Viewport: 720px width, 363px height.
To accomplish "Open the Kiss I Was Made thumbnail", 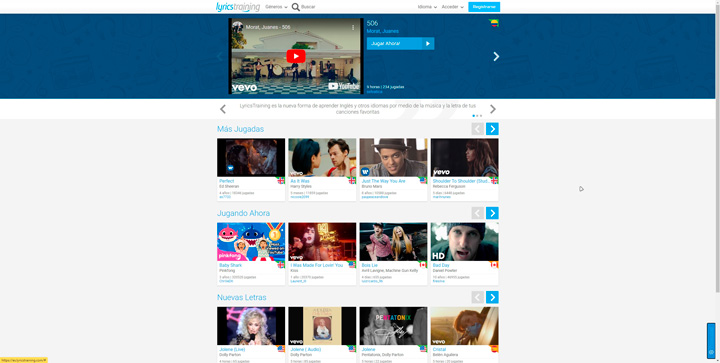I will coord(322,242).
